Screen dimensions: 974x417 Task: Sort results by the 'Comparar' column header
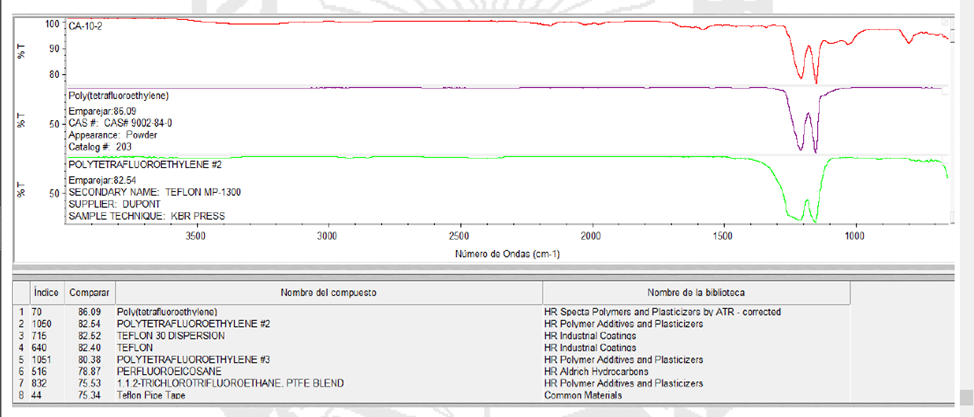80,293
